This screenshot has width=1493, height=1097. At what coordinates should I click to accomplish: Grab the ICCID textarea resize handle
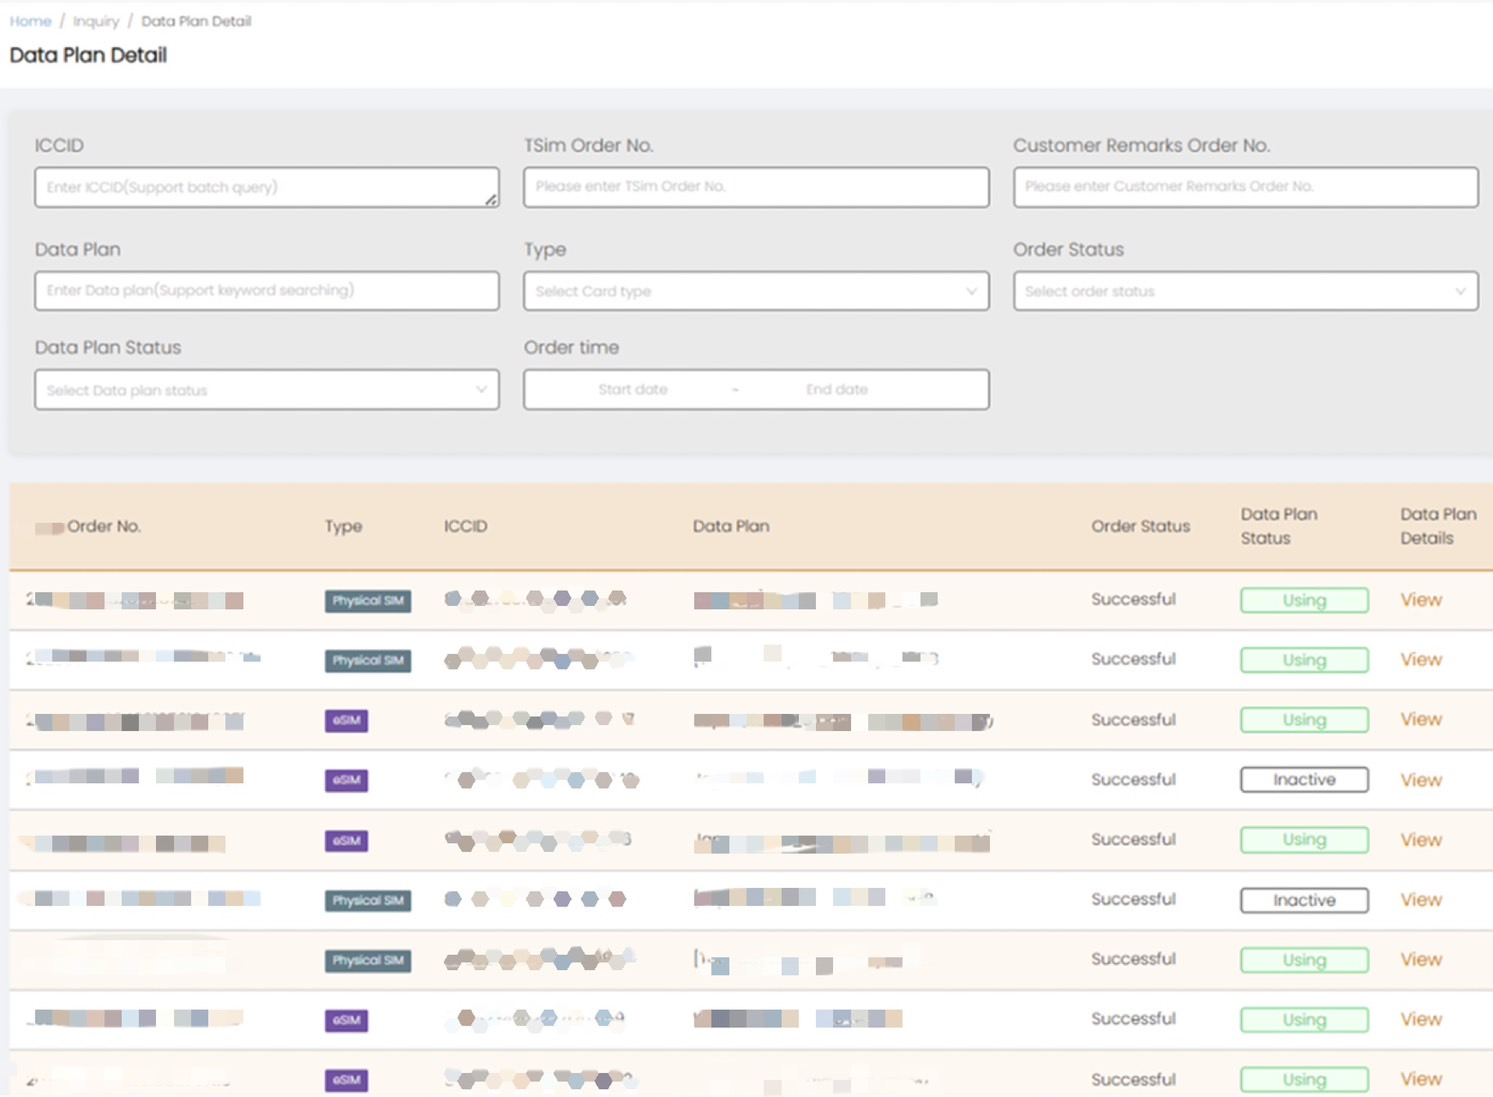click(x=491, y=200)
